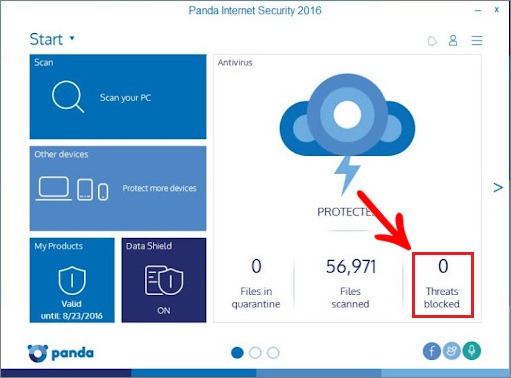Click the My Products shield icon
Image resolution: width=511 pixels, height=378 pixels.
72,280
